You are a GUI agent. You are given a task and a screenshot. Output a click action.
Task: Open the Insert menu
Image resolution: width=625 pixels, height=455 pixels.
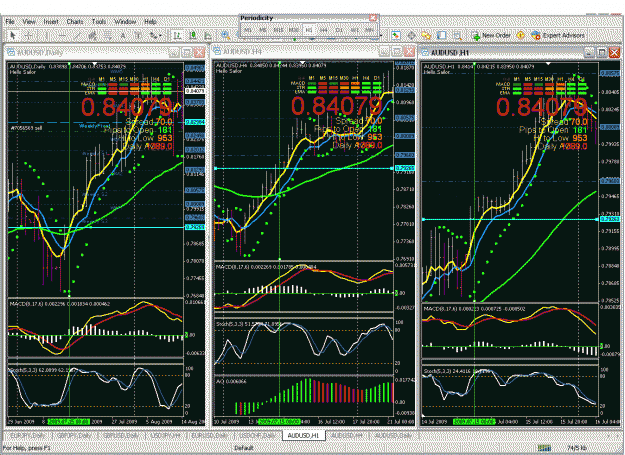click(x=51, y=22)
